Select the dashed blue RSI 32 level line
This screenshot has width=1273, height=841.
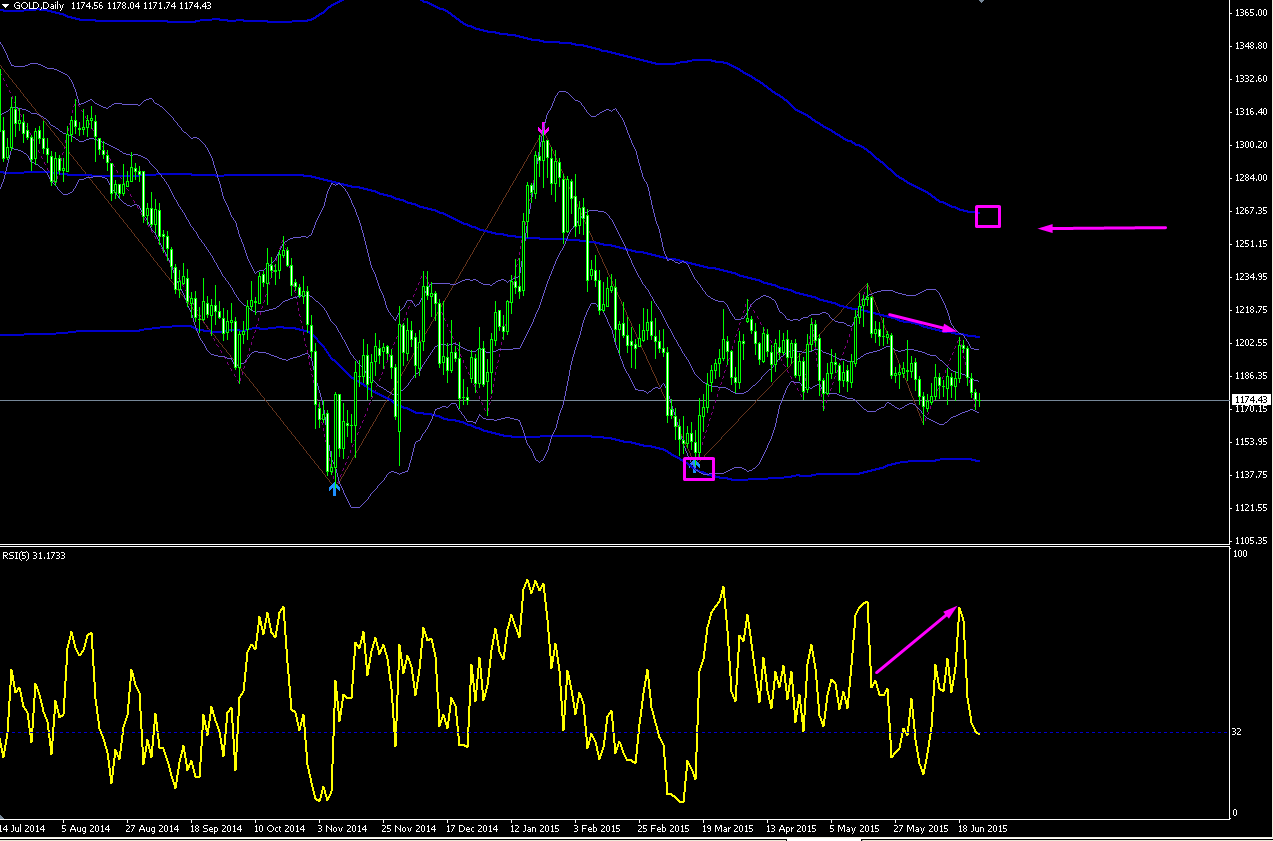pyautogui.click(x=614, y=733)
